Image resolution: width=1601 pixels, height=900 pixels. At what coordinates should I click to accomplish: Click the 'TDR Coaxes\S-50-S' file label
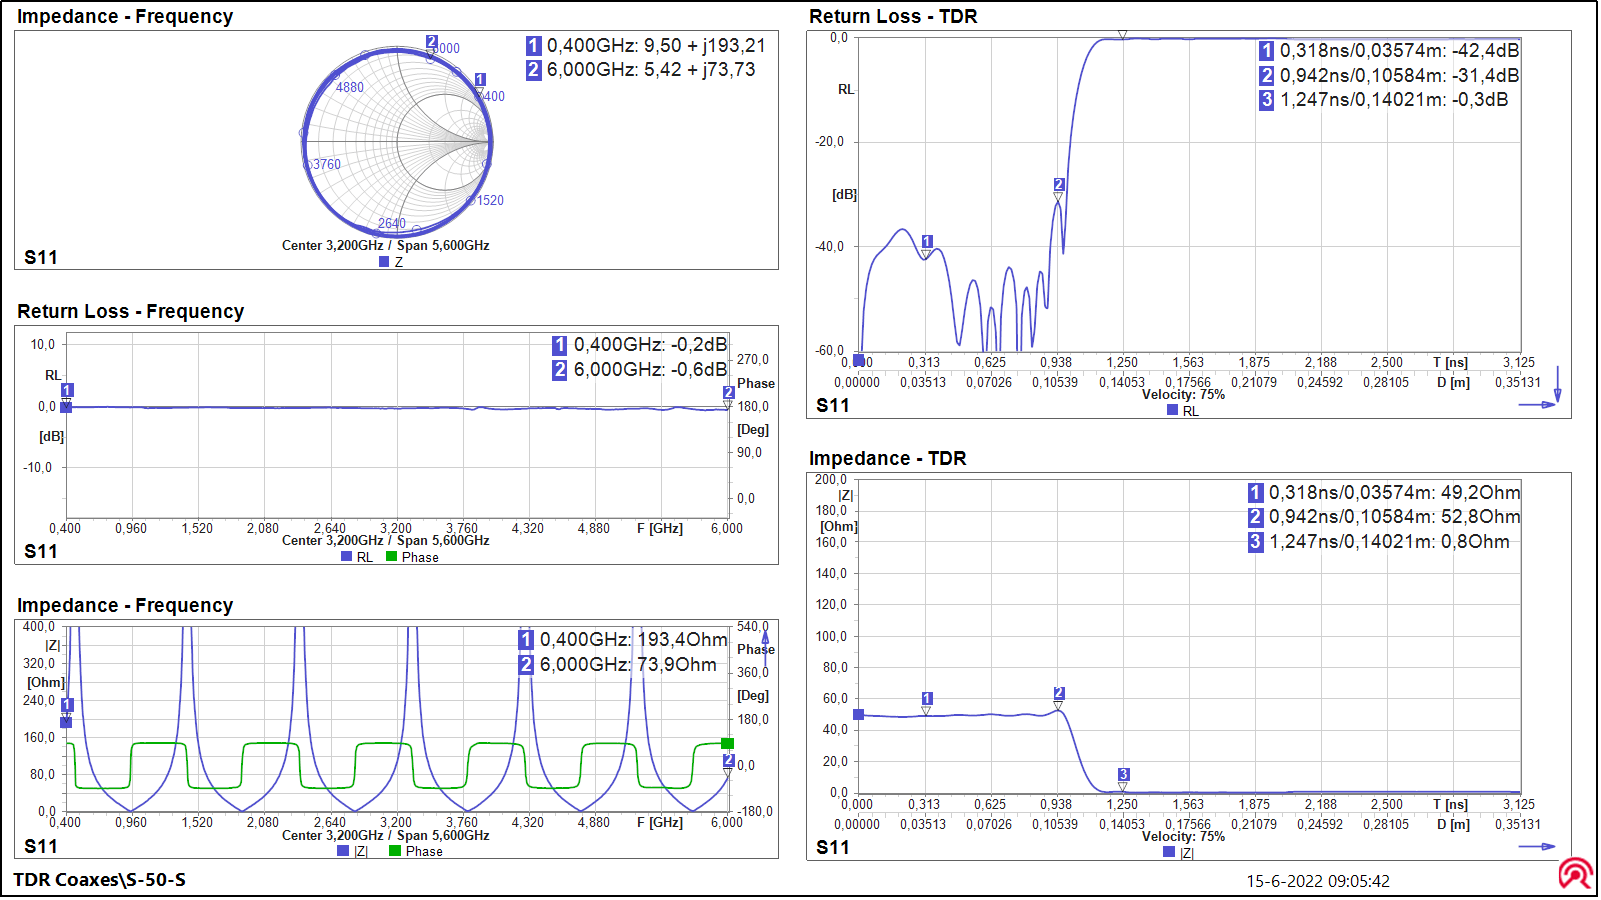(100, 880)
